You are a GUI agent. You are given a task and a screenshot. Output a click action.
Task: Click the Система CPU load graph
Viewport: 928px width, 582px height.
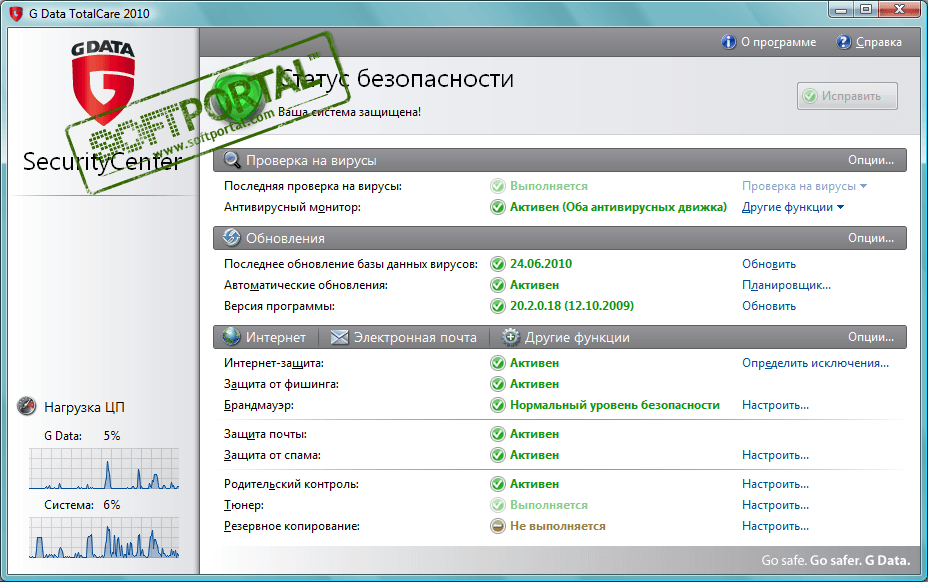coord(104,538)
